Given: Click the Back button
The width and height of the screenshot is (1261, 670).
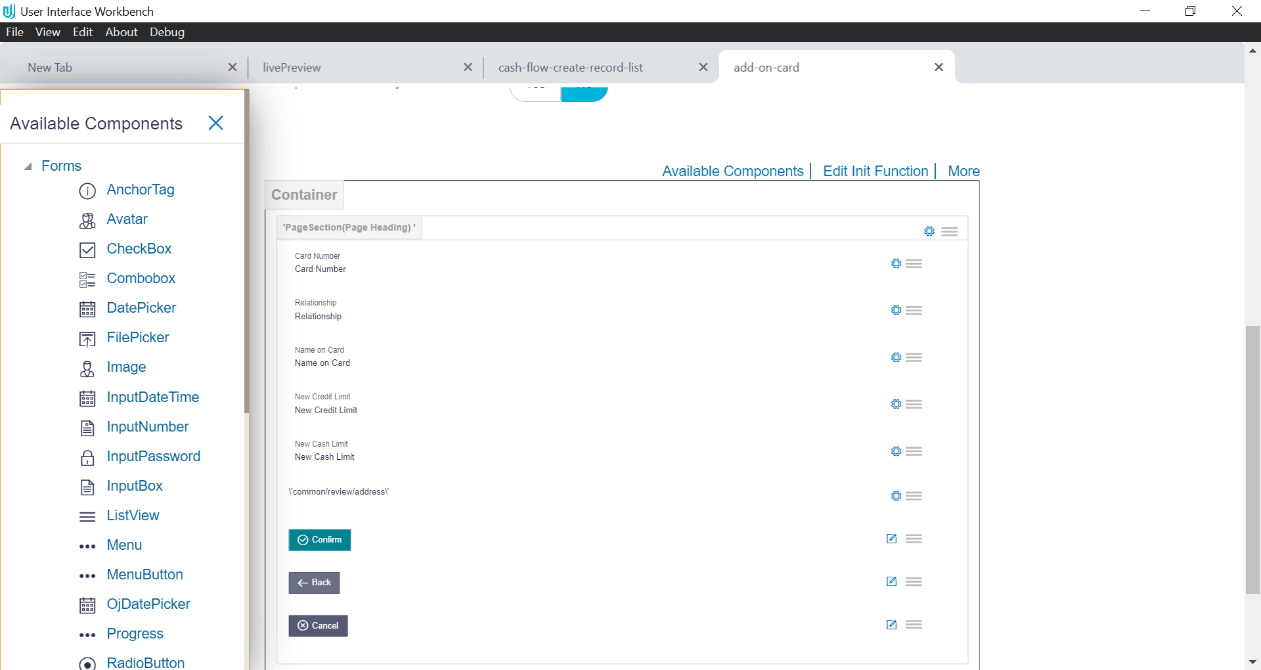Looking at the screenshot, I should coord(314,581).
